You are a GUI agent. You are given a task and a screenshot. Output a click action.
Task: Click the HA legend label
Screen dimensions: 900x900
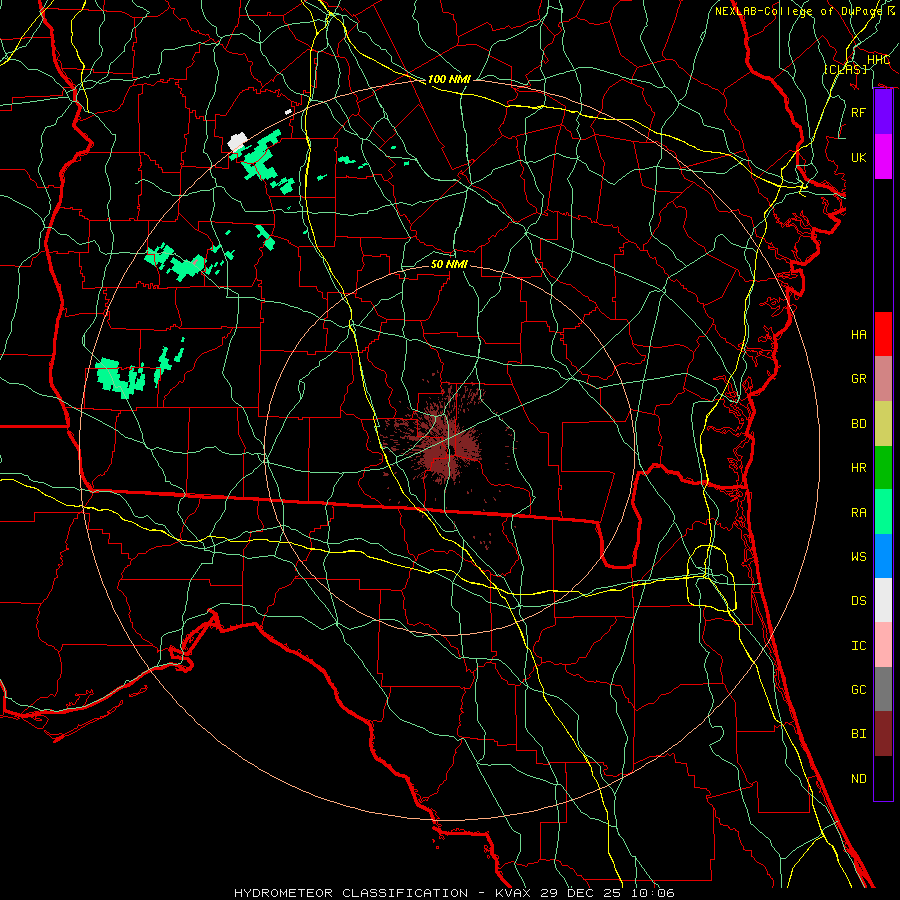click(x=859, y=335)
